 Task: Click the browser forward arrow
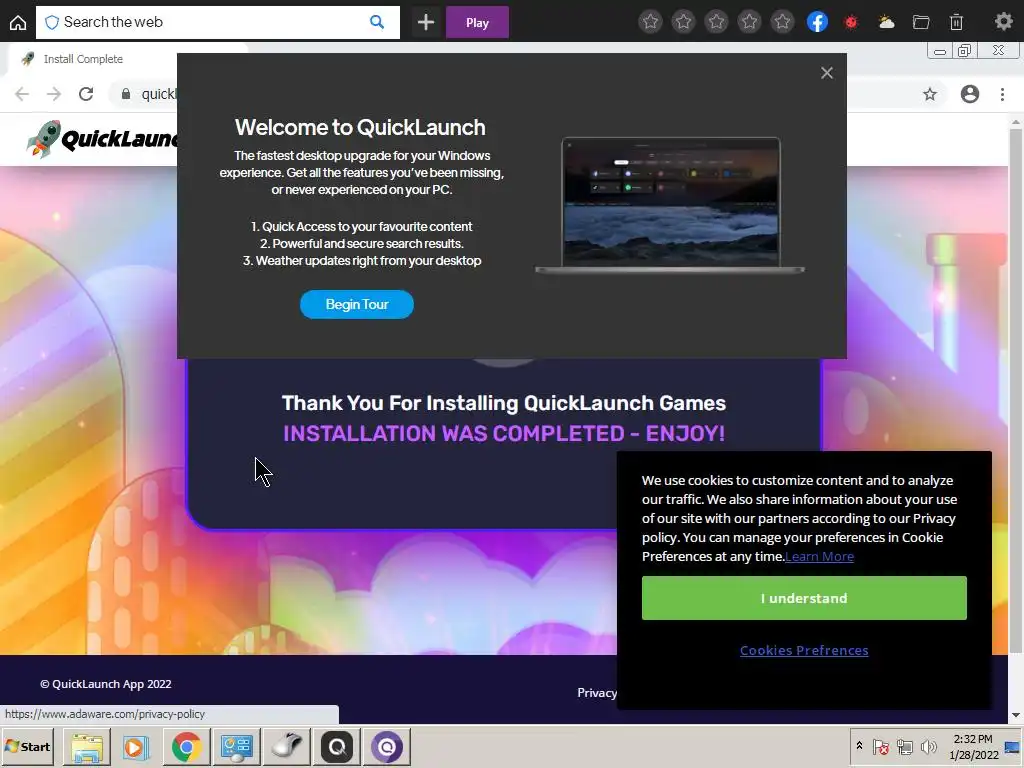click(x=54, y=94)
